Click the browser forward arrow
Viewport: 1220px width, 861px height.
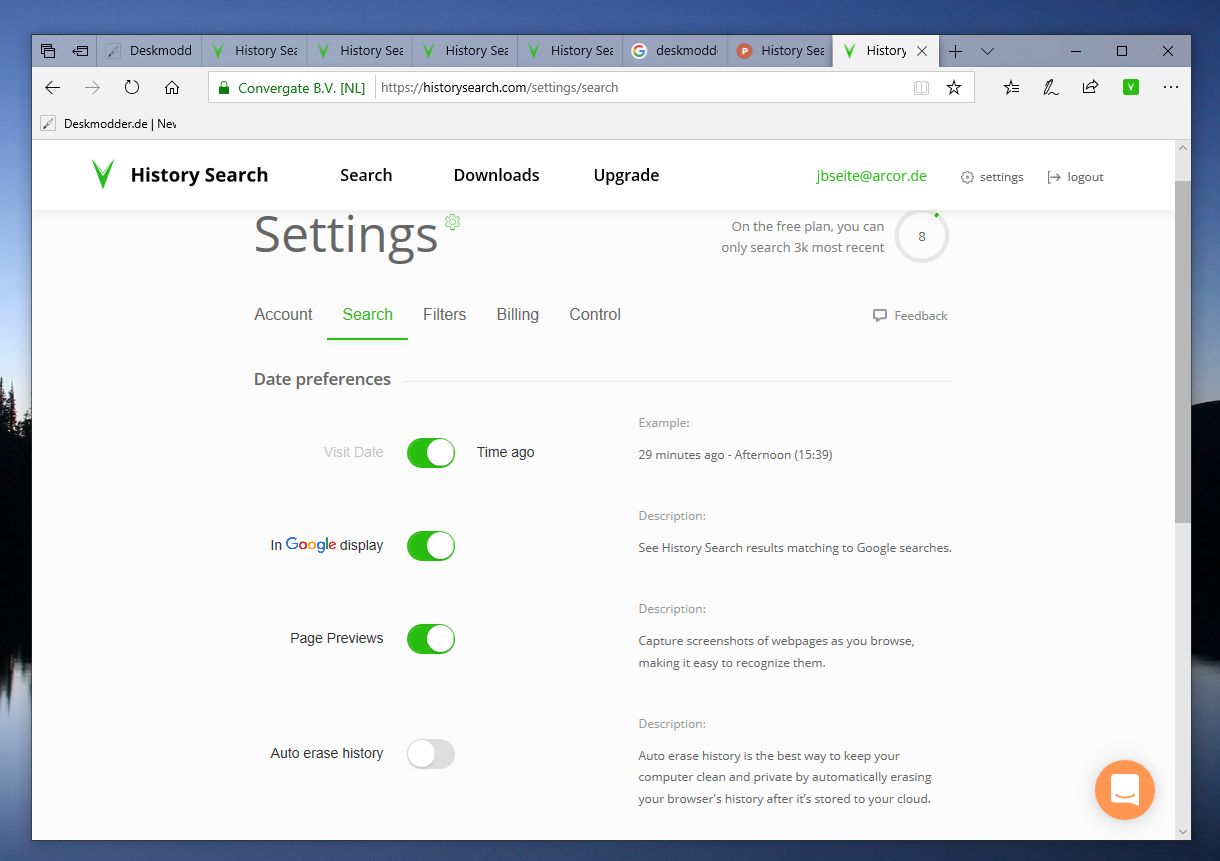pos(92,88)
